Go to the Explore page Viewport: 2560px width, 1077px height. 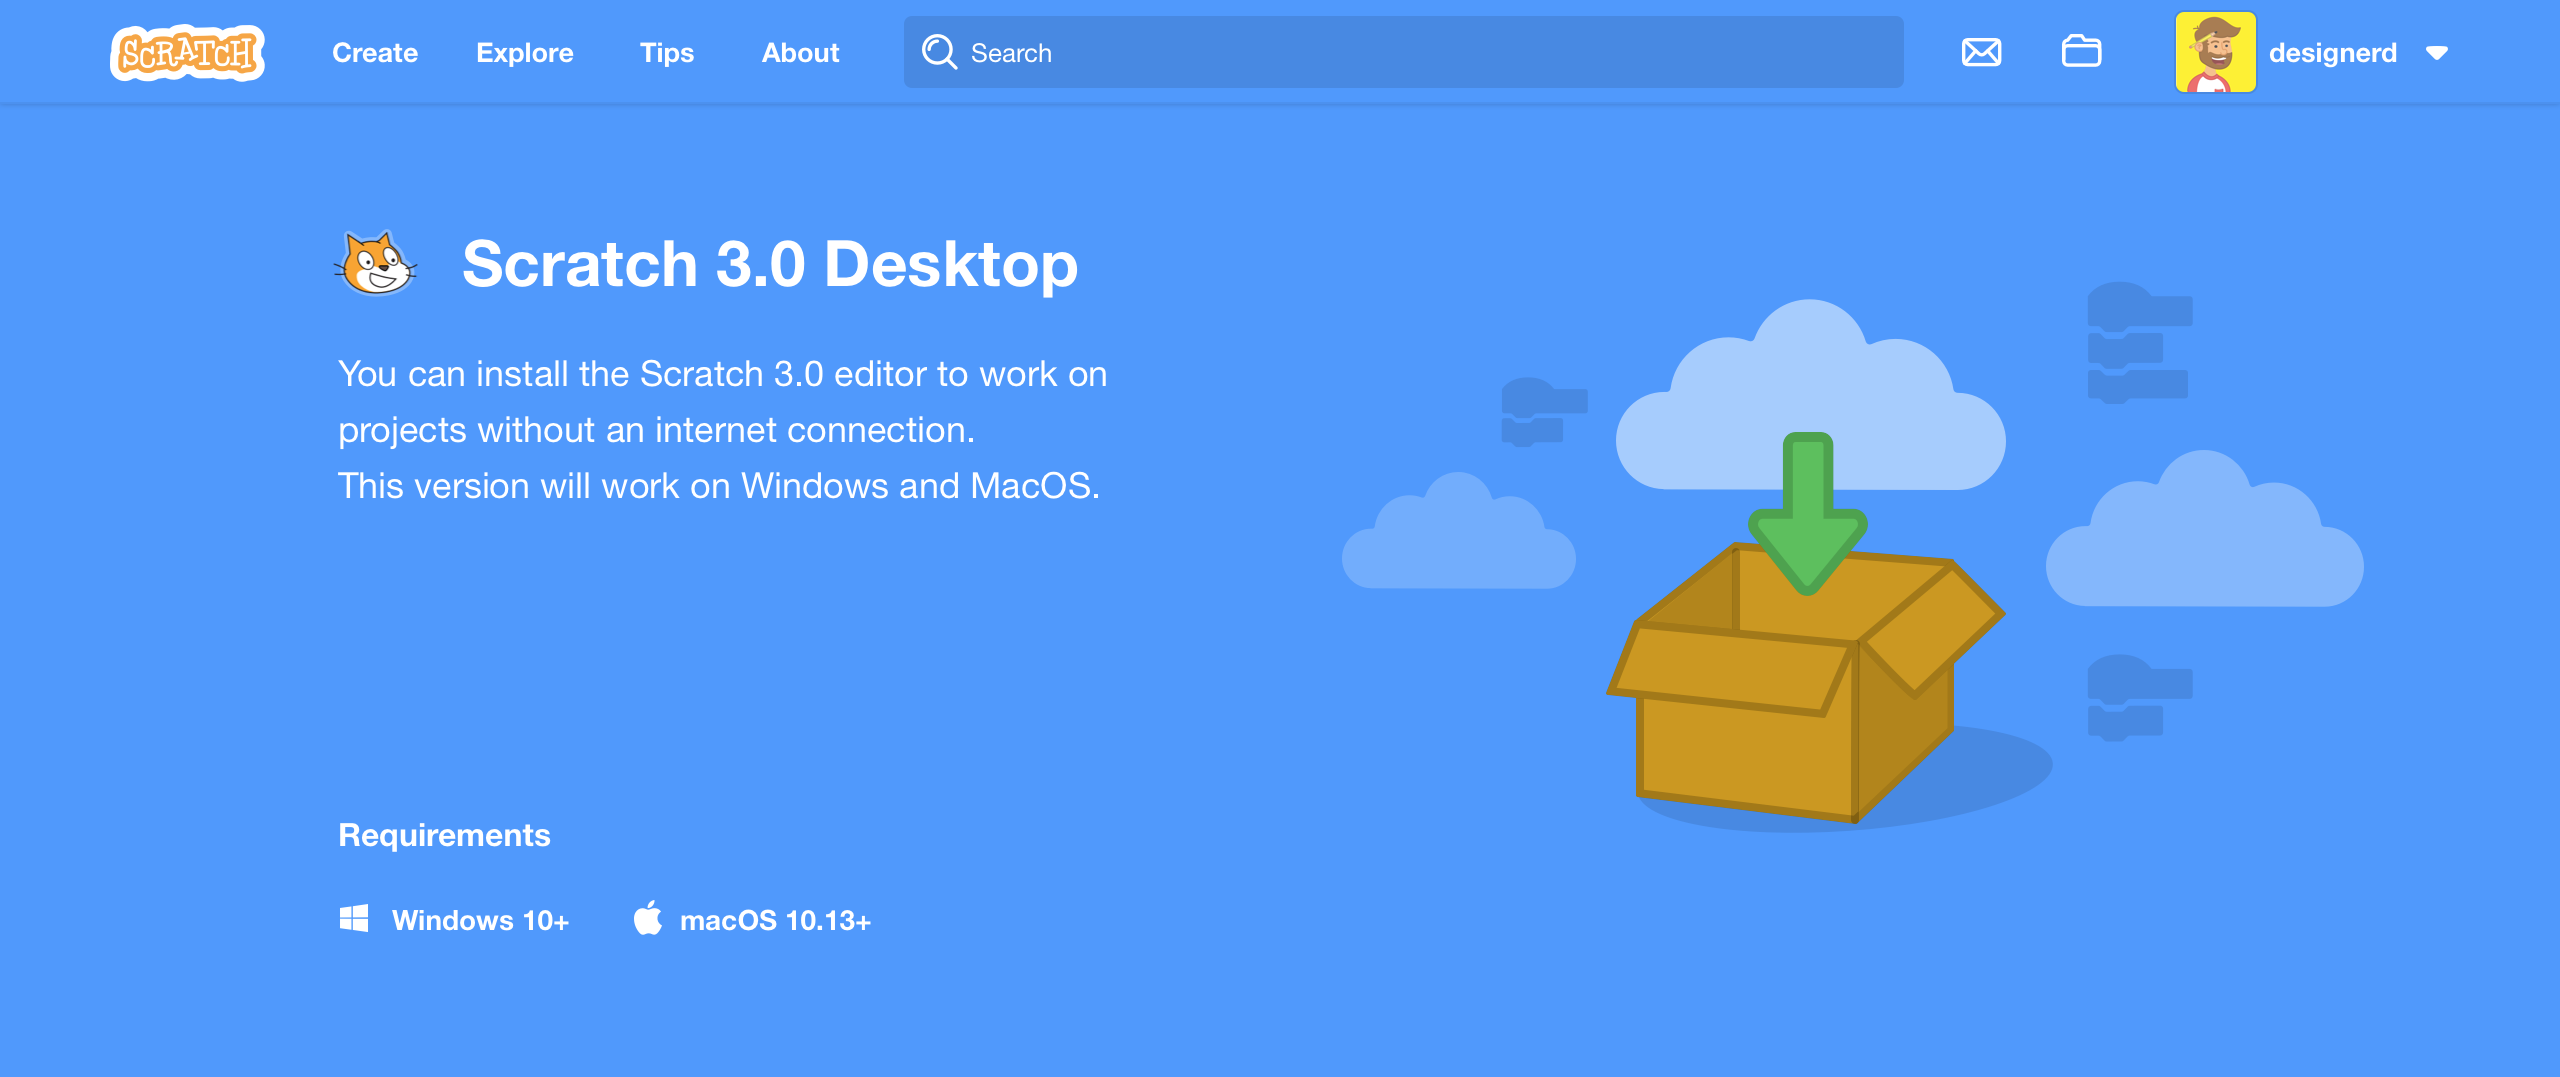click(525, 53)
